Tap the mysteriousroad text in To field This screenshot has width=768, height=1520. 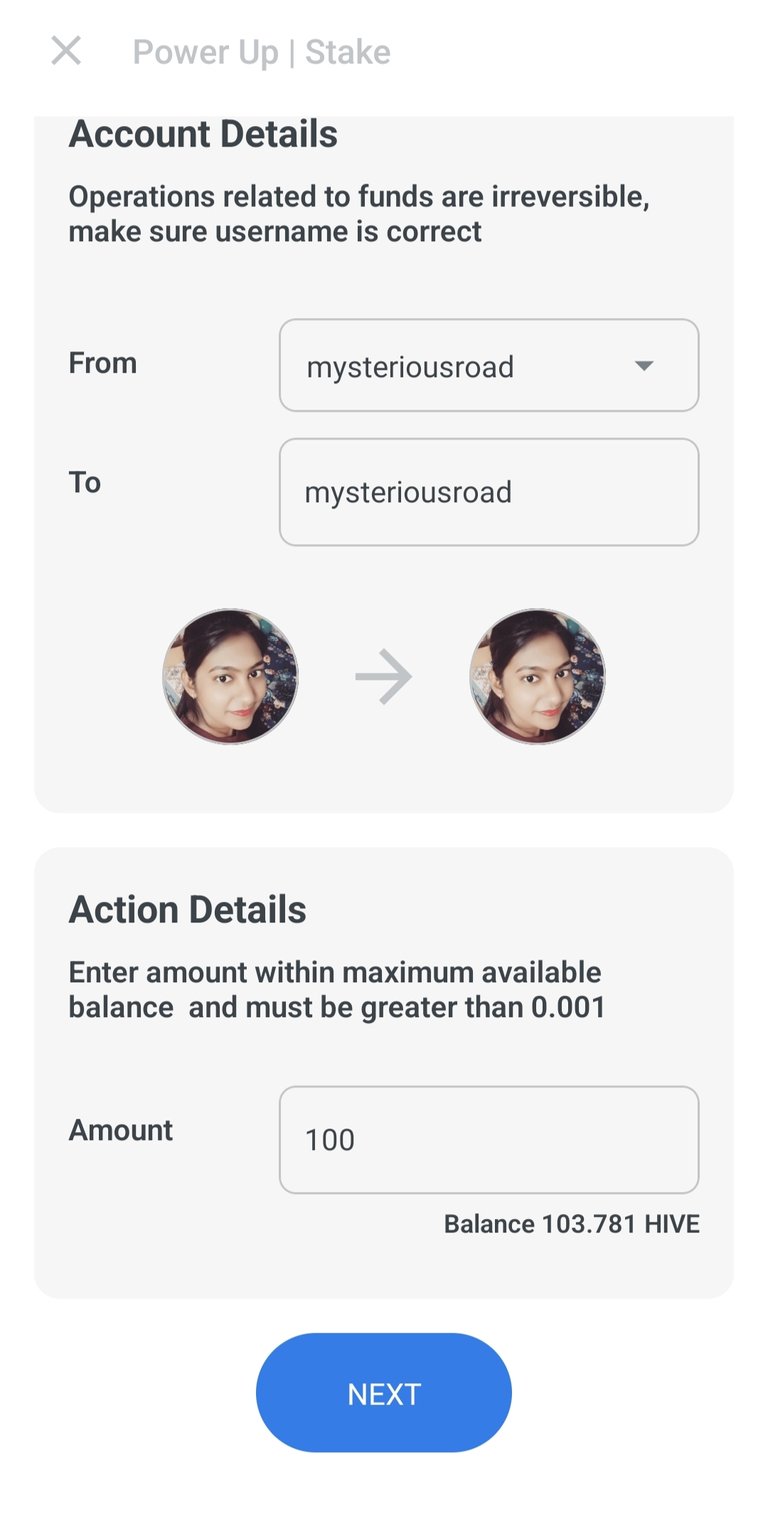(x=408, y=493)
